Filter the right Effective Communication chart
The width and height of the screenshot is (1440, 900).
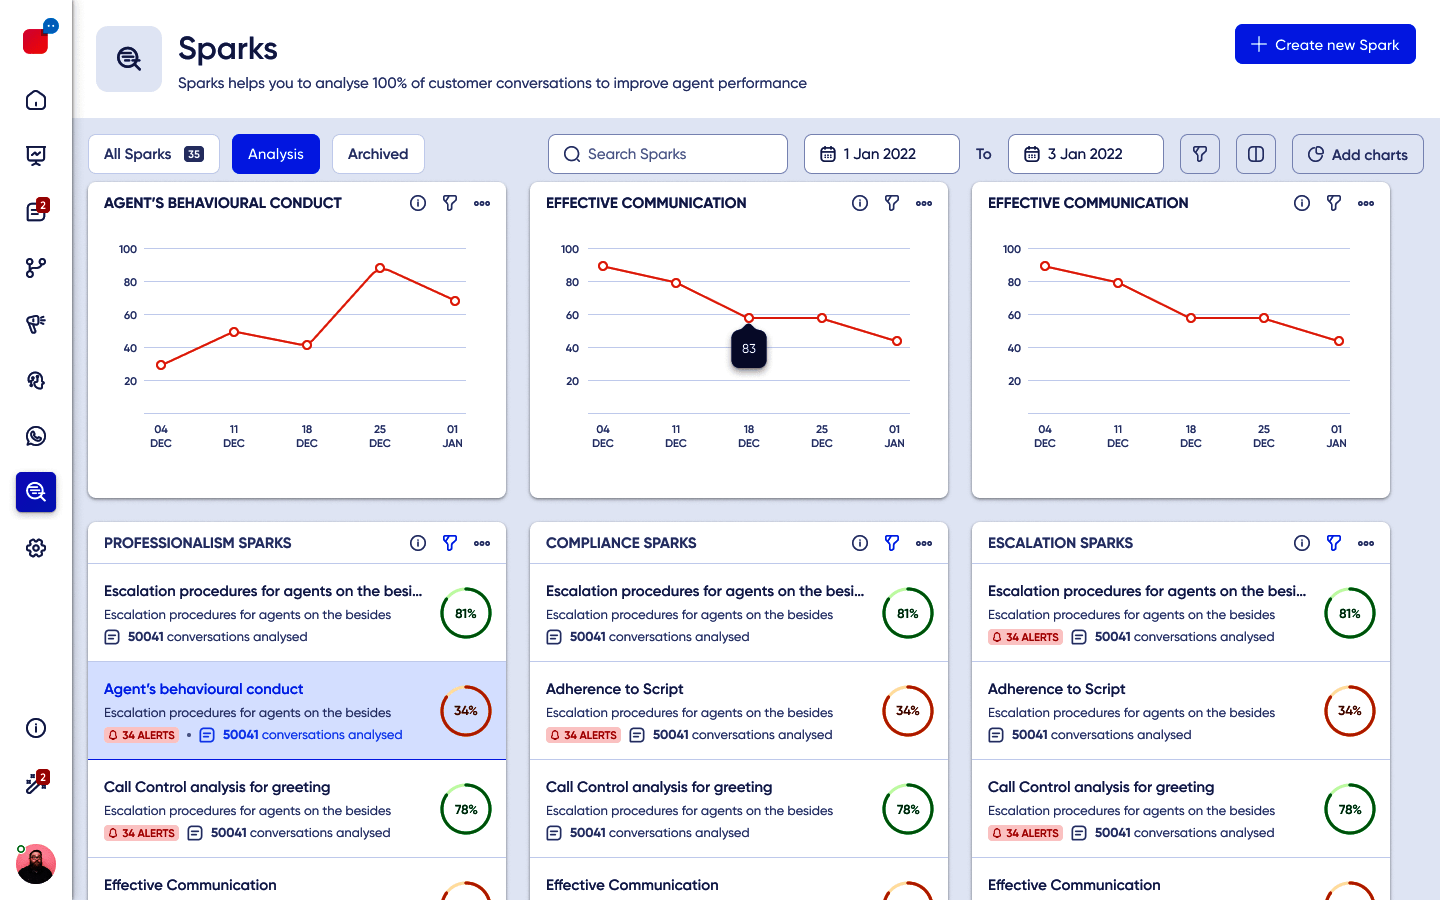[1334, 203]
